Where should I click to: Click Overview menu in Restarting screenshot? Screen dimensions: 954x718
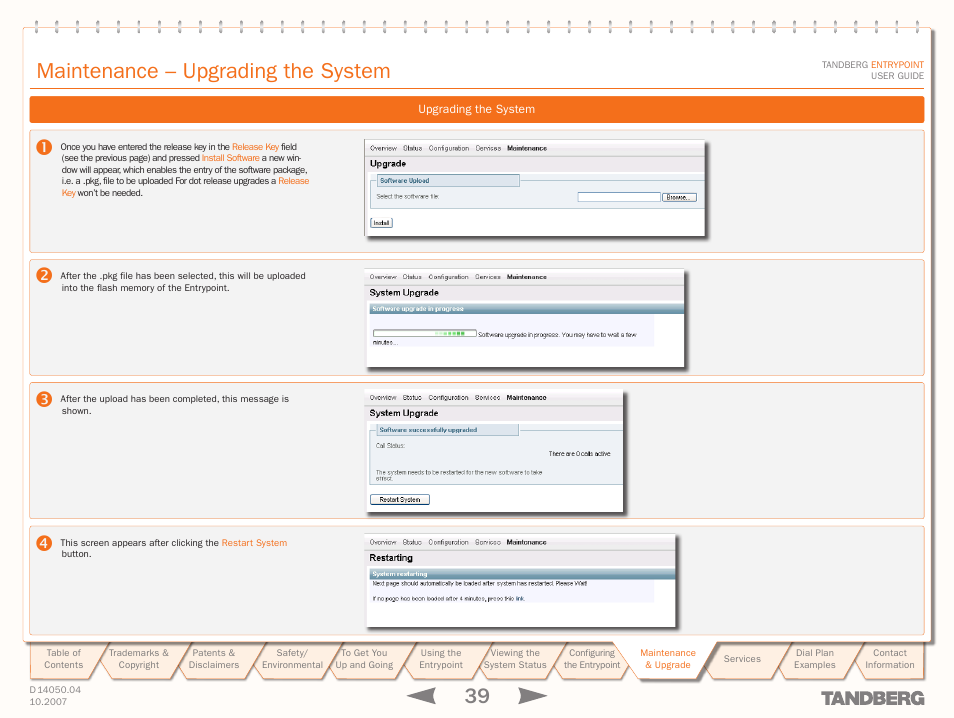tap(383, 542)
